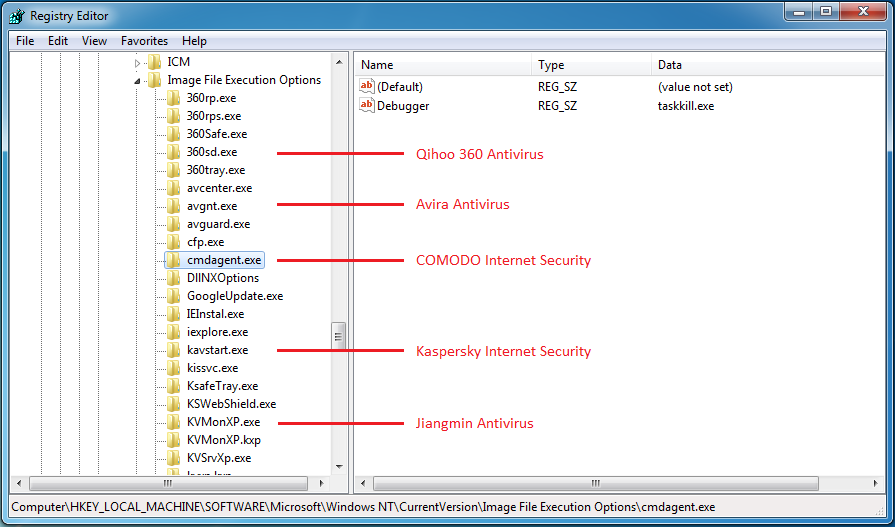Open the File menu
This screenshot has width=895, height=527.
click(x=25, y=41)
